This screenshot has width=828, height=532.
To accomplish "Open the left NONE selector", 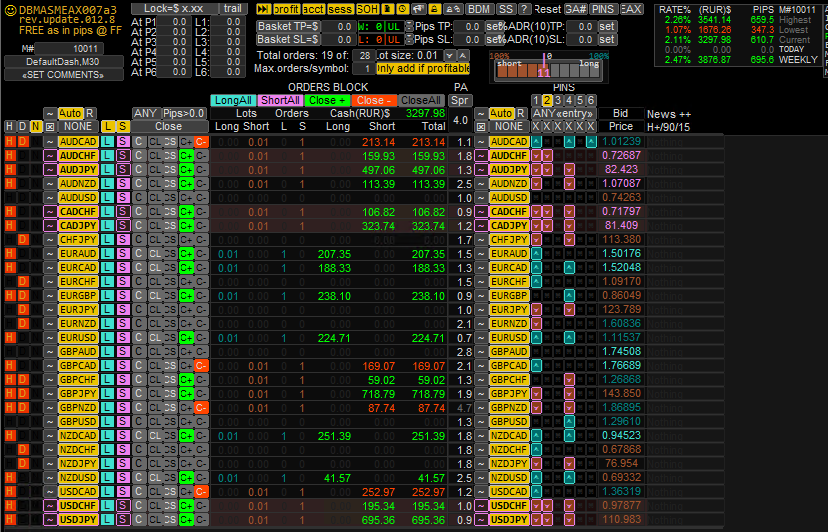I will tap(78, 127).
